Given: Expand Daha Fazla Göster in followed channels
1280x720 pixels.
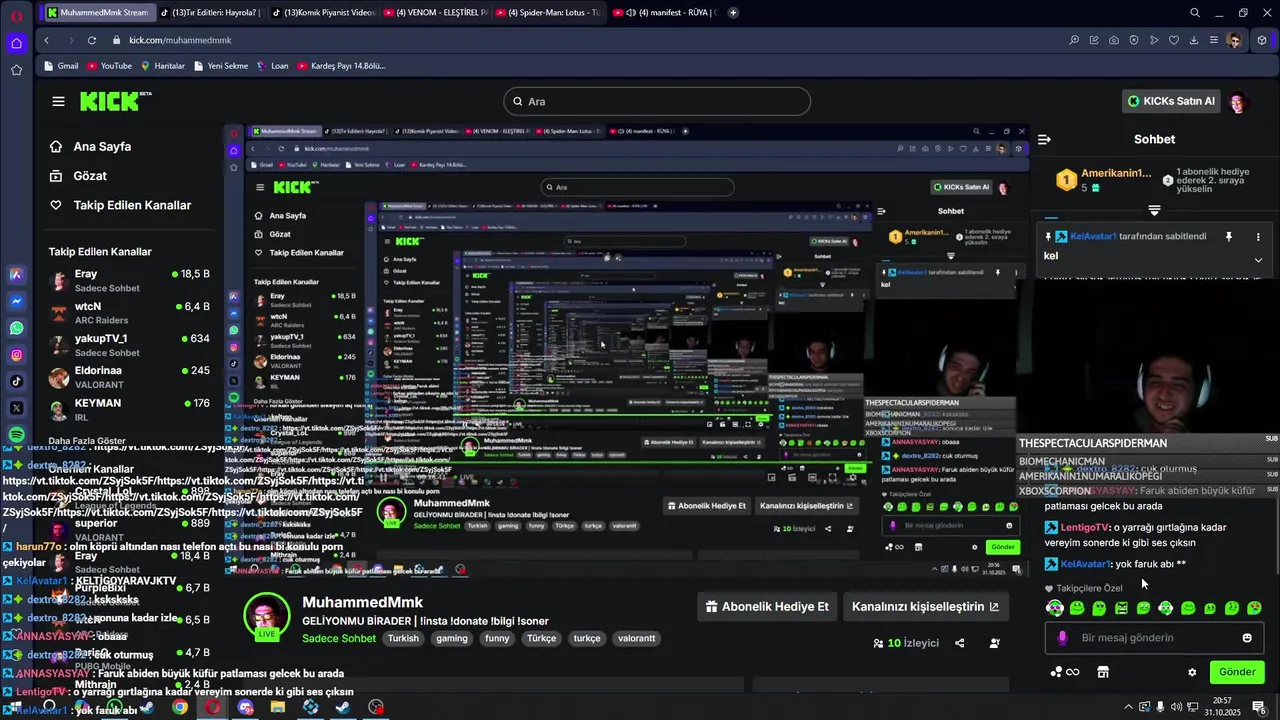Looking at the screenshot, I should click(x=87, y=441).
